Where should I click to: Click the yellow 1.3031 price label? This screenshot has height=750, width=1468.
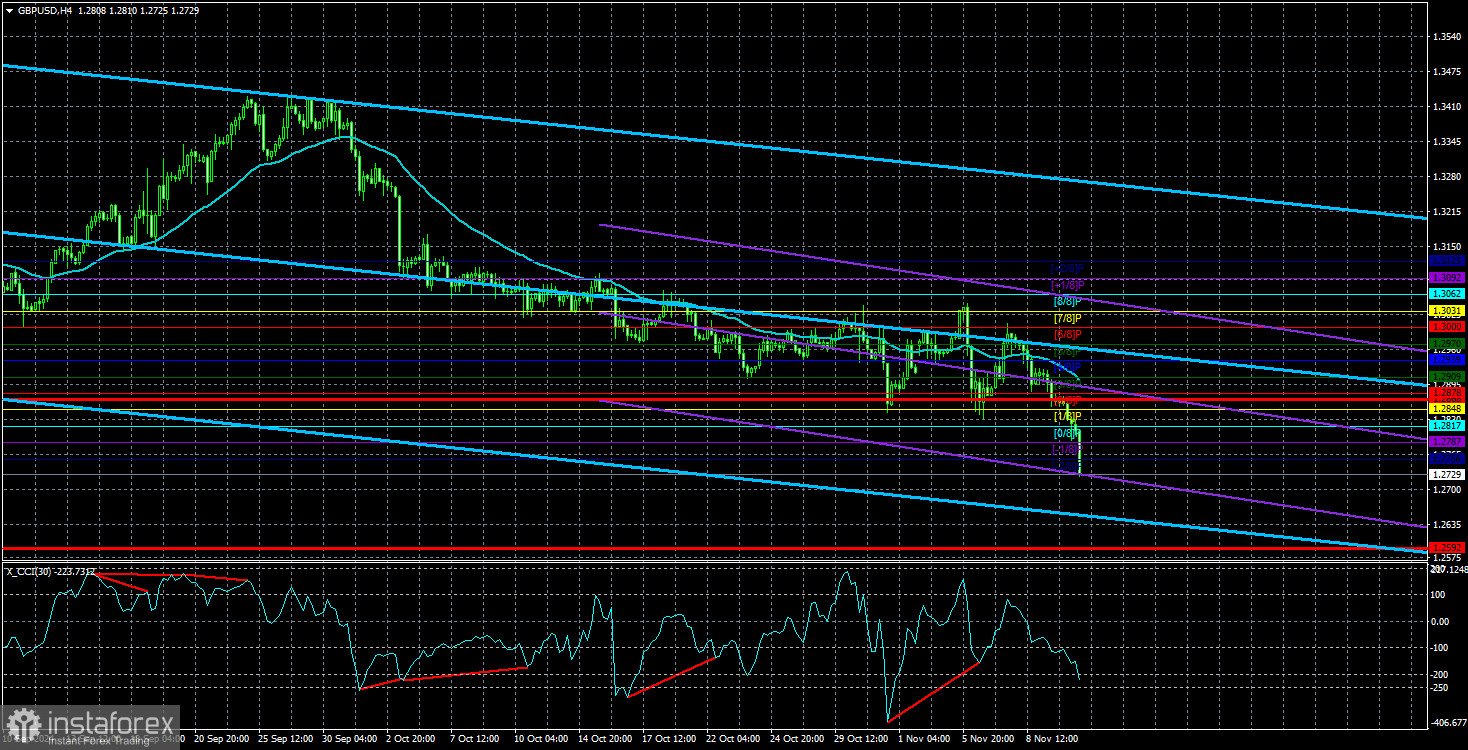[1447, 312]
